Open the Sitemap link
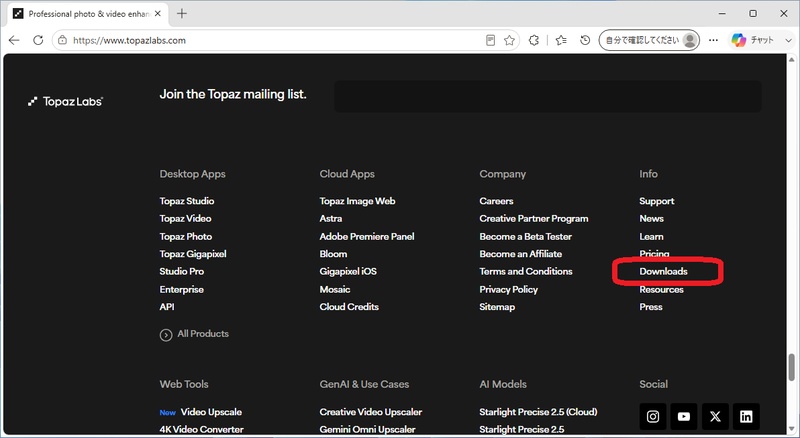The width and height of the screenshot is (800, 438). [497, 307]
